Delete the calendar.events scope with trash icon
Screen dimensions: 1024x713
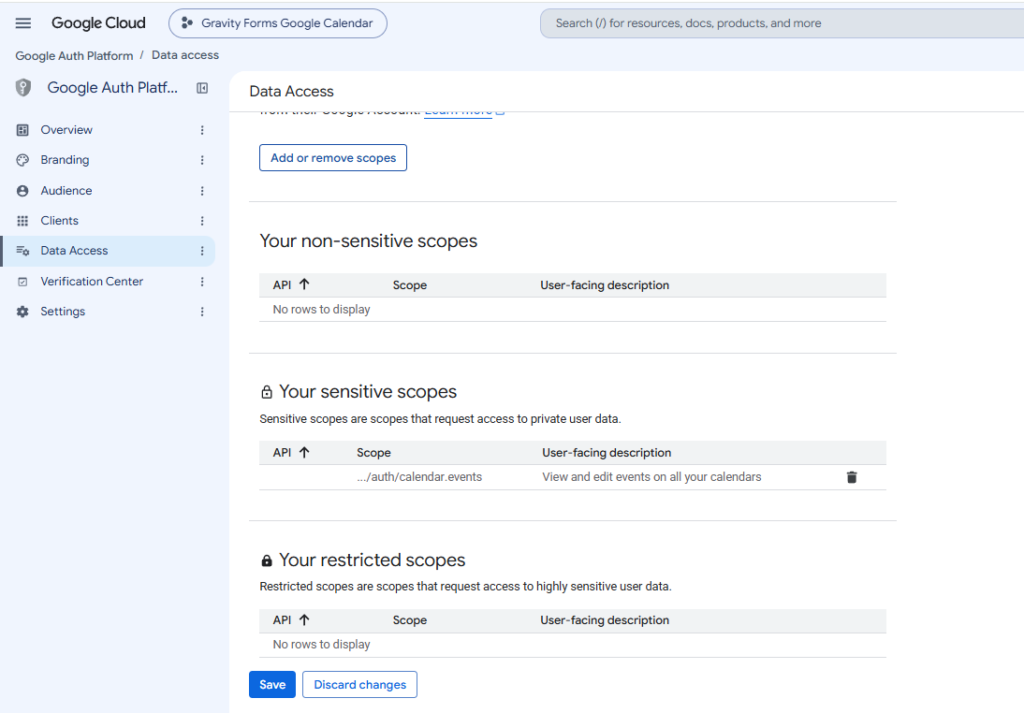point(852,477)
